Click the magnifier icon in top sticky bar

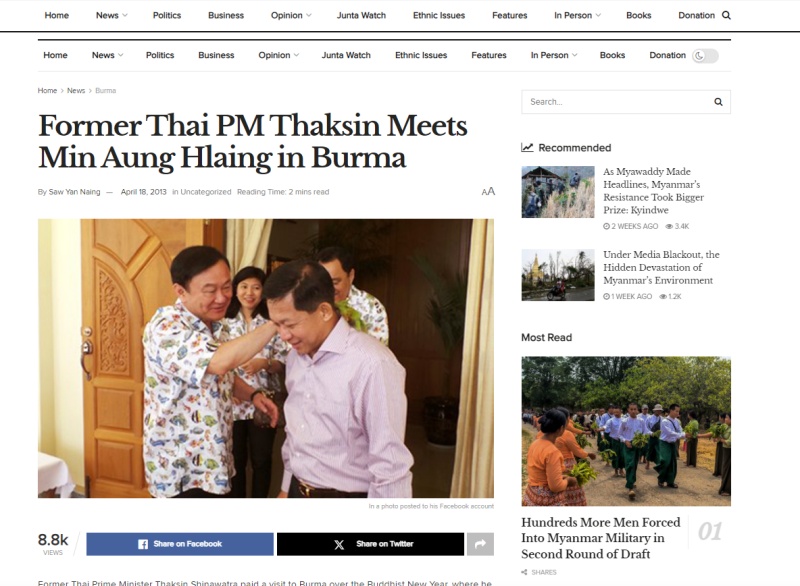(727, 15)
